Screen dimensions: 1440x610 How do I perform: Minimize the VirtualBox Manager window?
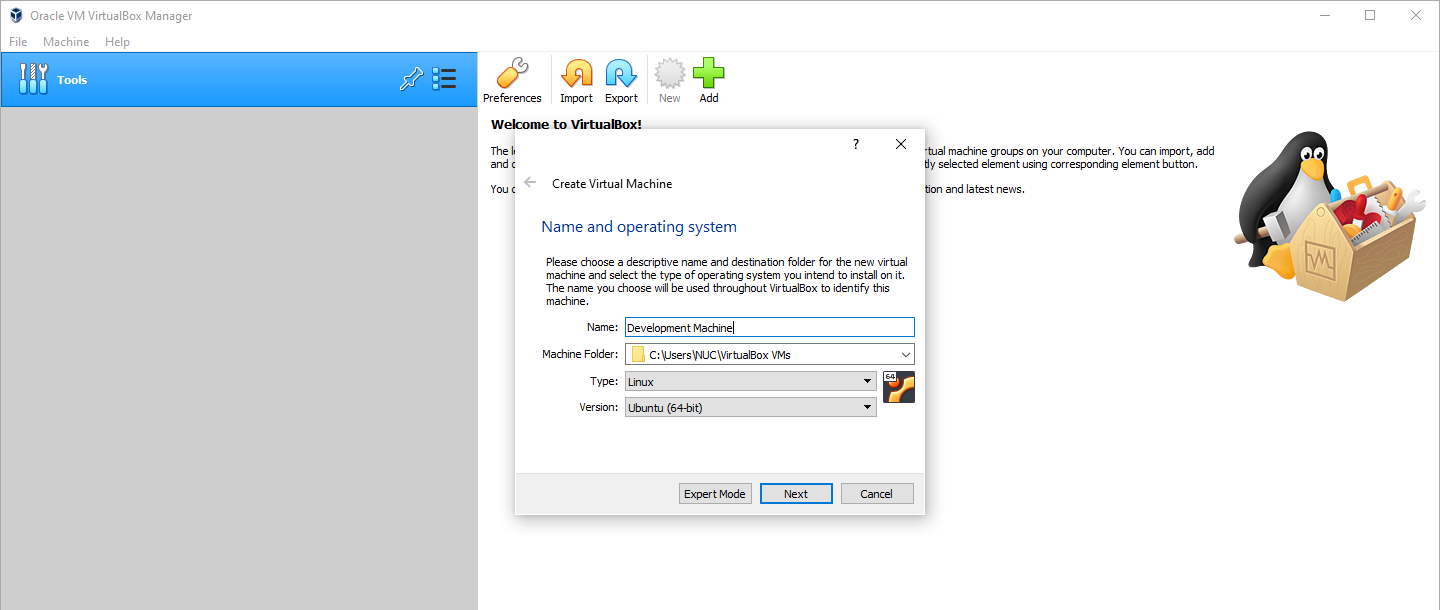(1324, 15)
